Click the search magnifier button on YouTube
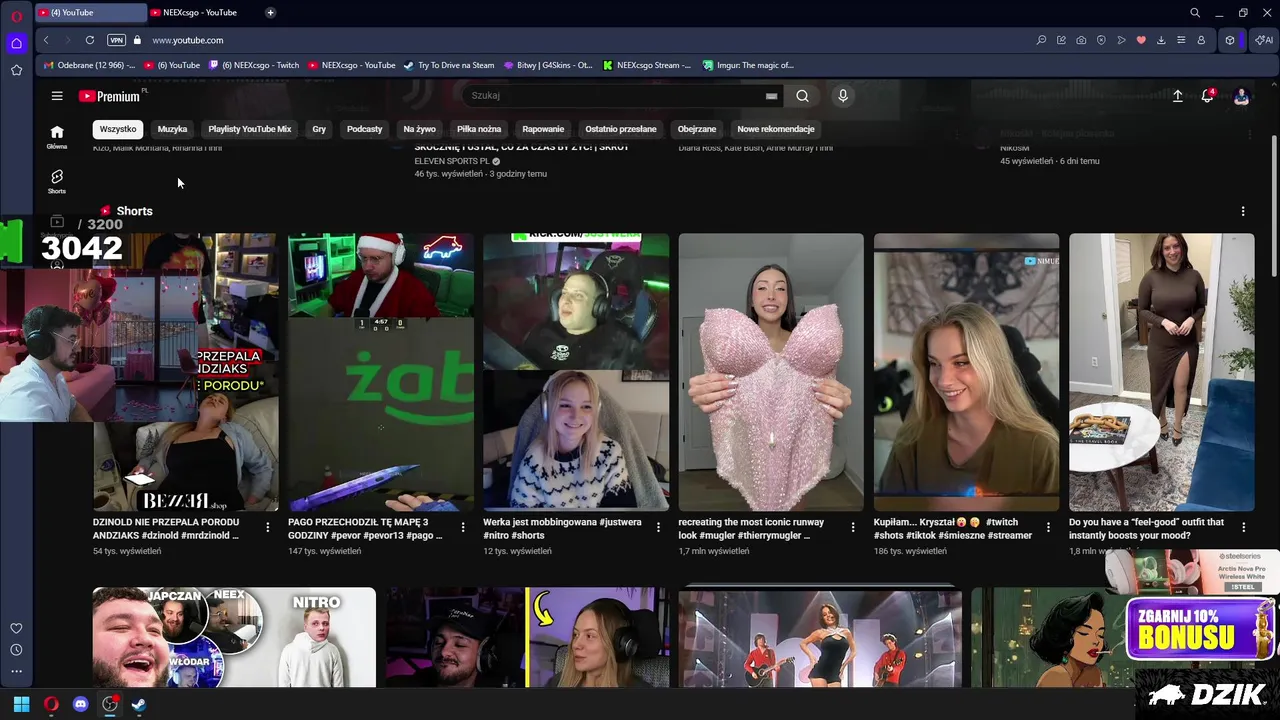The width and height of the screenshot is (1280, 720). [802, 96]
